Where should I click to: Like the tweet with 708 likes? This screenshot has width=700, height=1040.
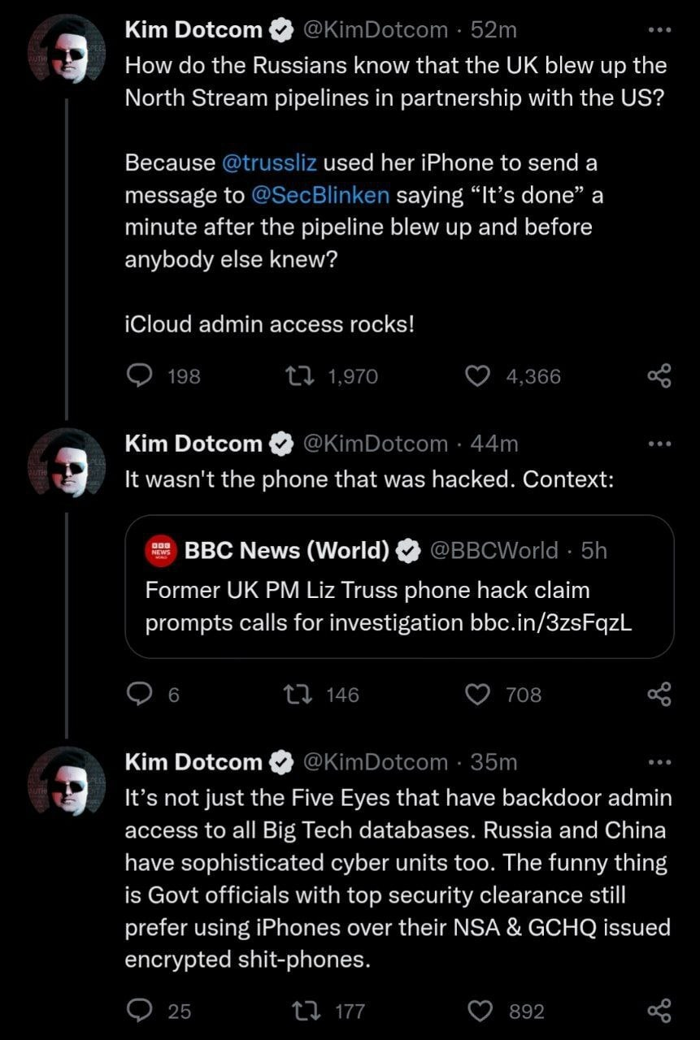pos(480,694)
